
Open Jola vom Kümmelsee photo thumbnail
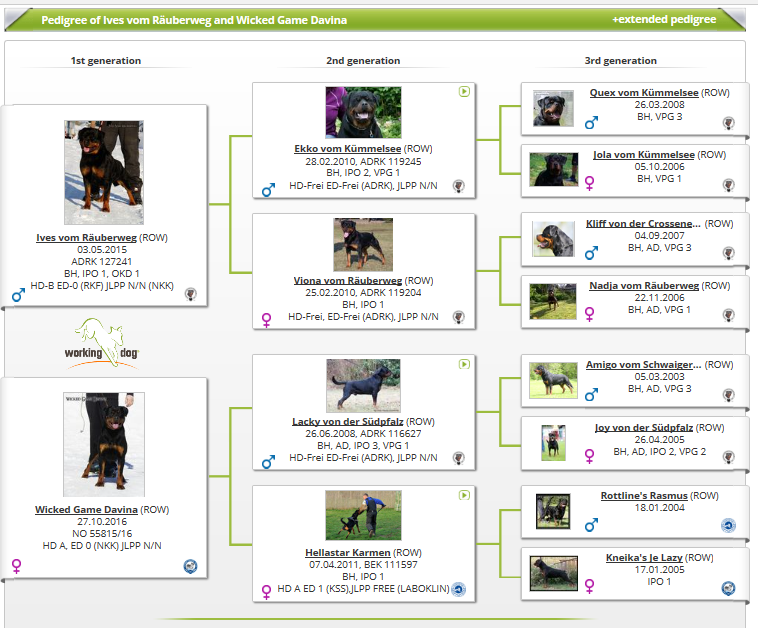tap(553, 169)
